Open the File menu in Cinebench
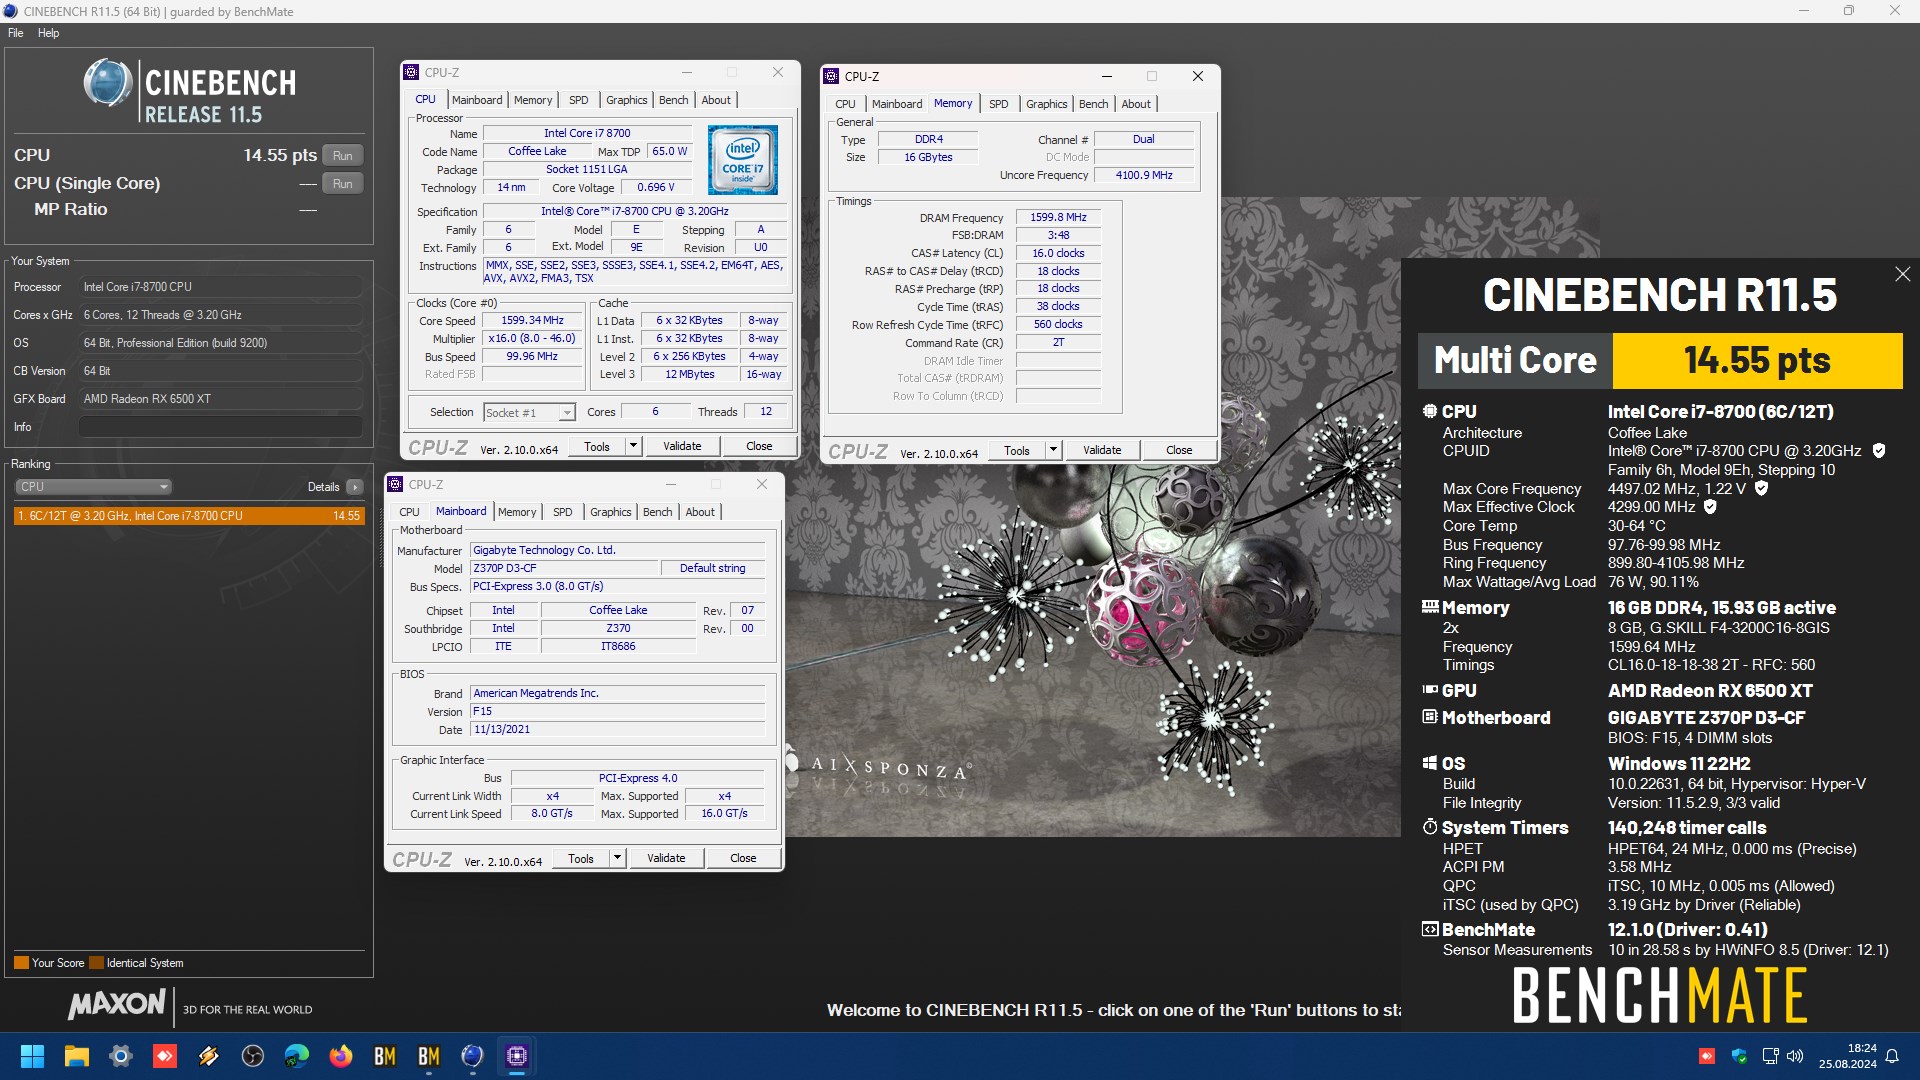 (16, 33)
